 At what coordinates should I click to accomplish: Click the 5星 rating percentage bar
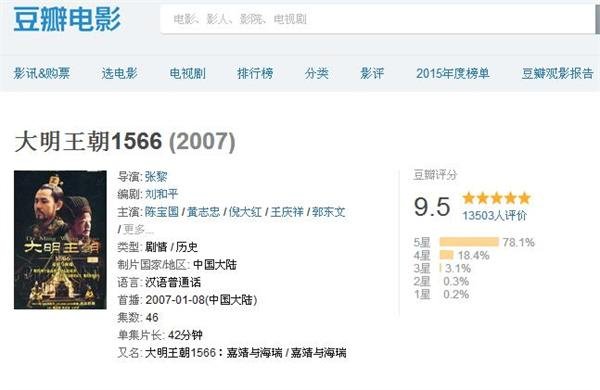(x=469, y=242)
